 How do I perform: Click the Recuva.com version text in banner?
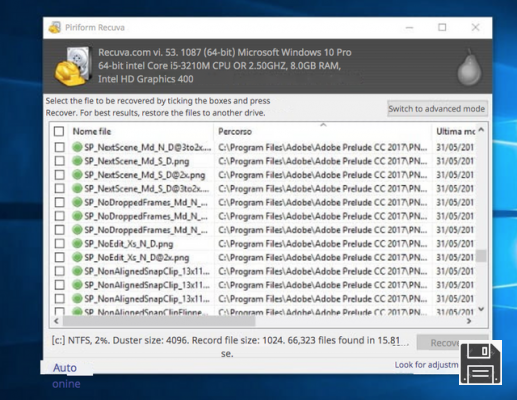coord(225,52)
